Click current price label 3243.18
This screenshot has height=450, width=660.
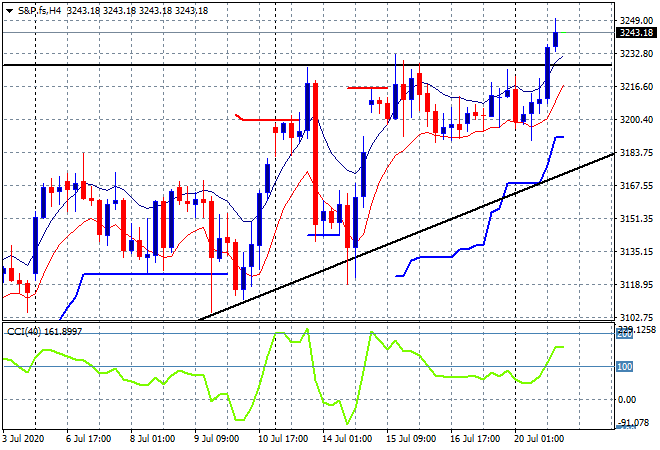[x=636, y=32]
